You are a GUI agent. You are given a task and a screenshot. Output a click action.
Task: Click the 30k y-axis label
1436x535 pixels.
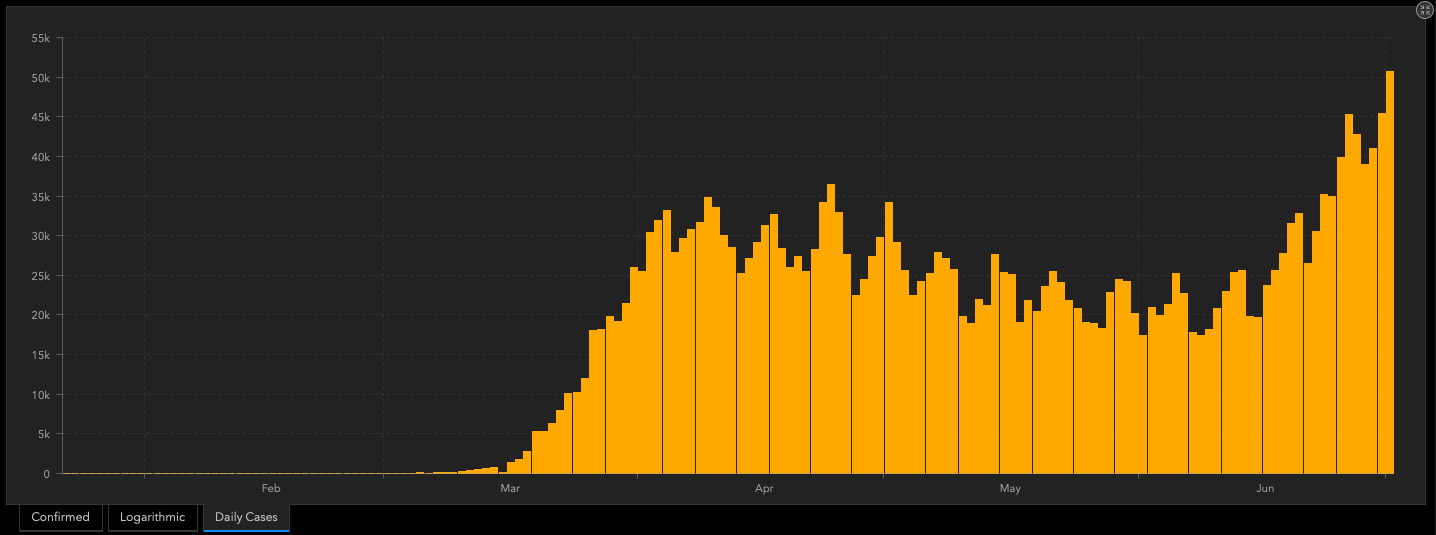click(x=41, y=236)
